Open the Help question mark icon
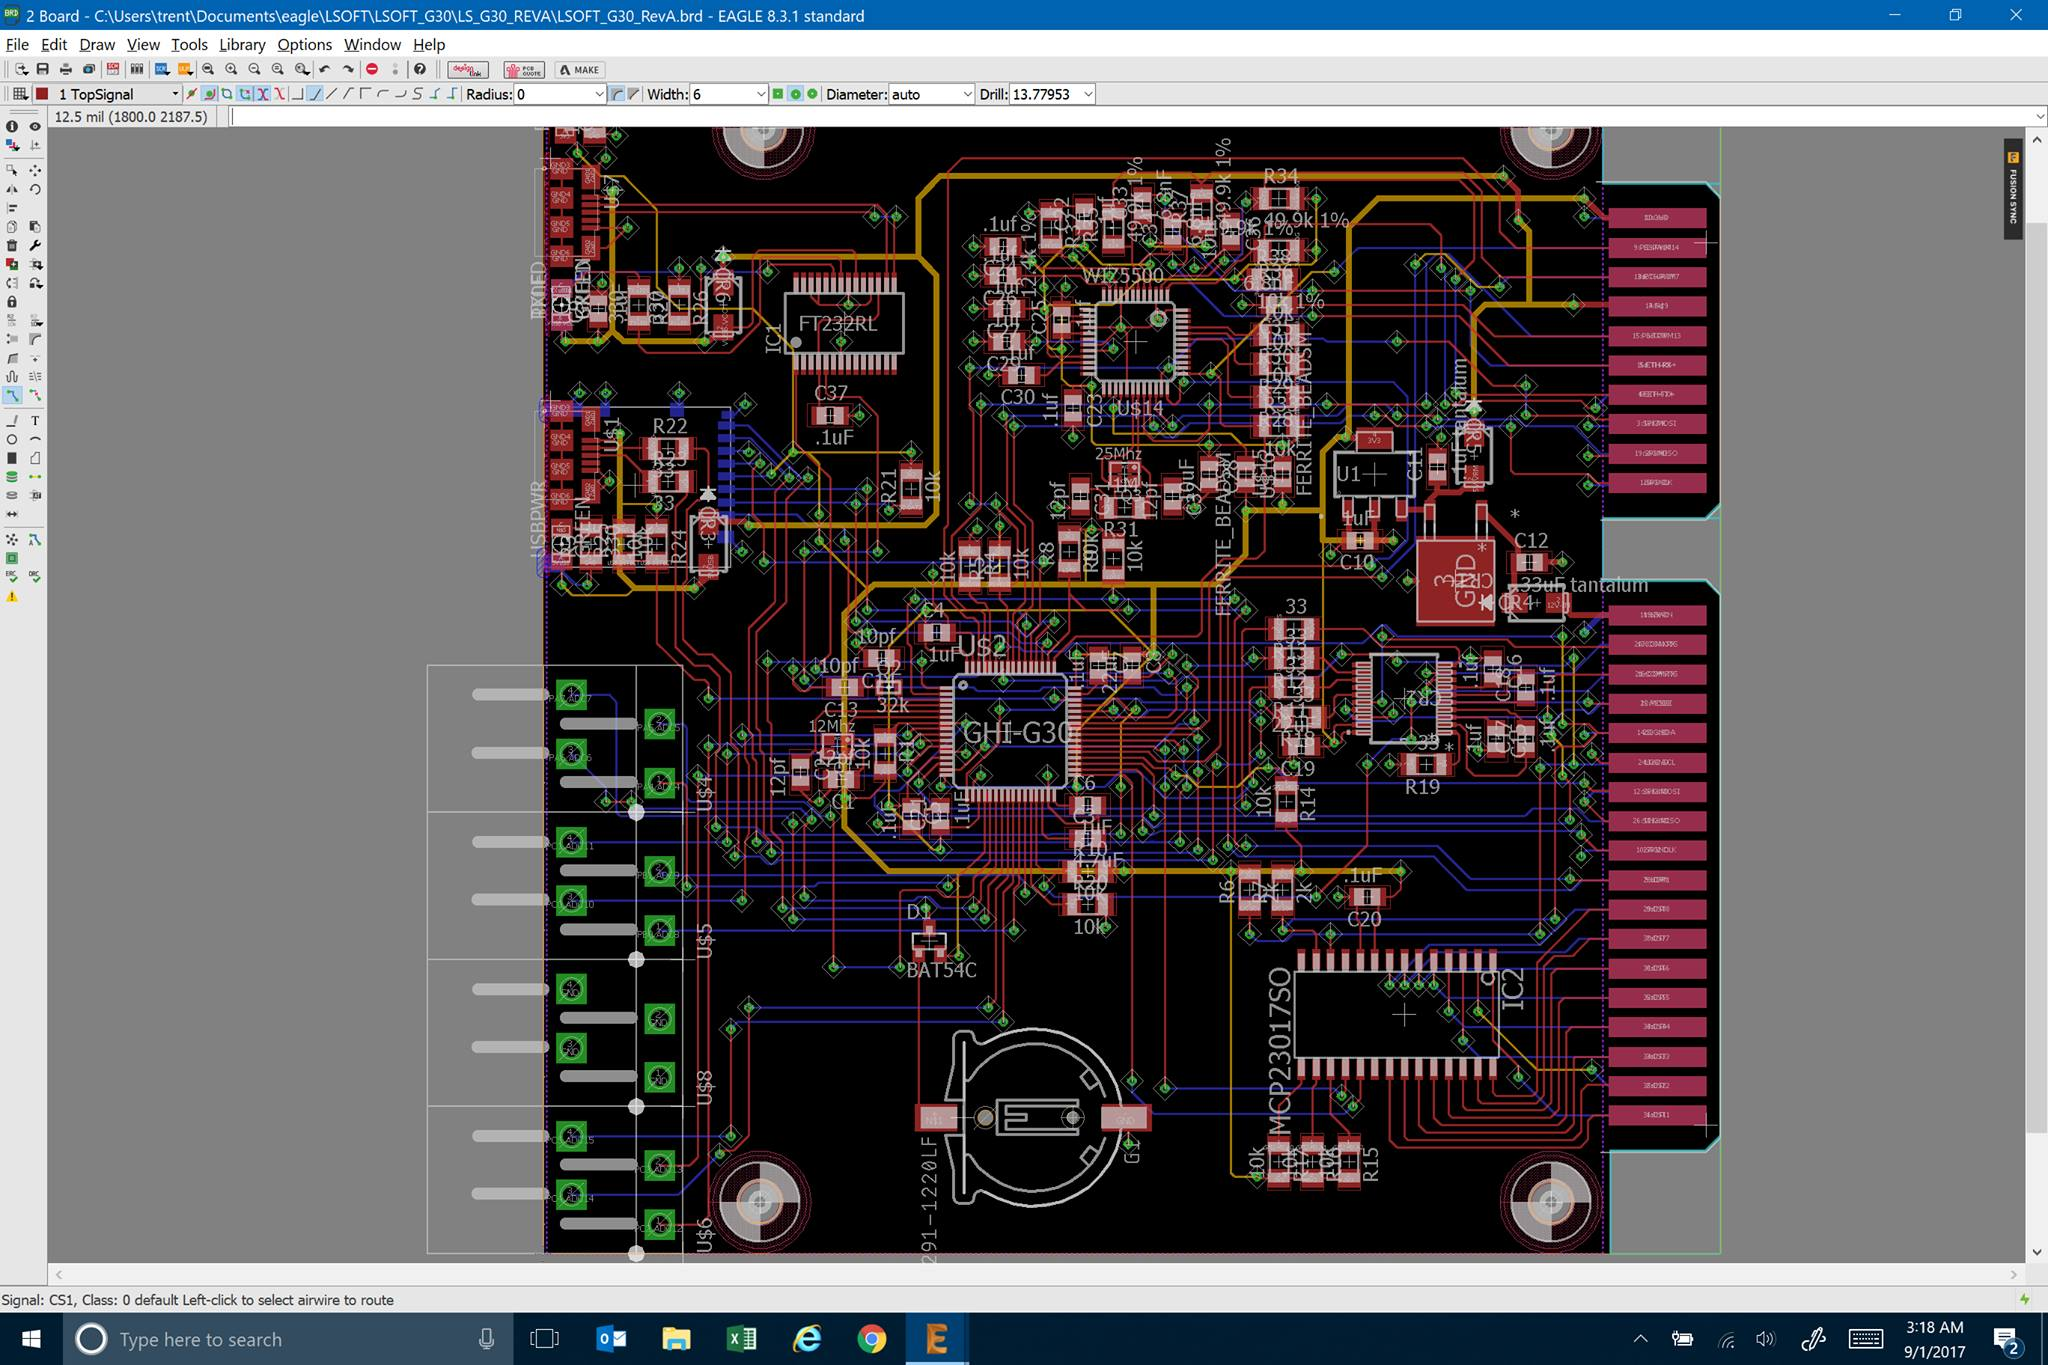This screenshot has width=2048, height=1365. (x=420, y=69)
